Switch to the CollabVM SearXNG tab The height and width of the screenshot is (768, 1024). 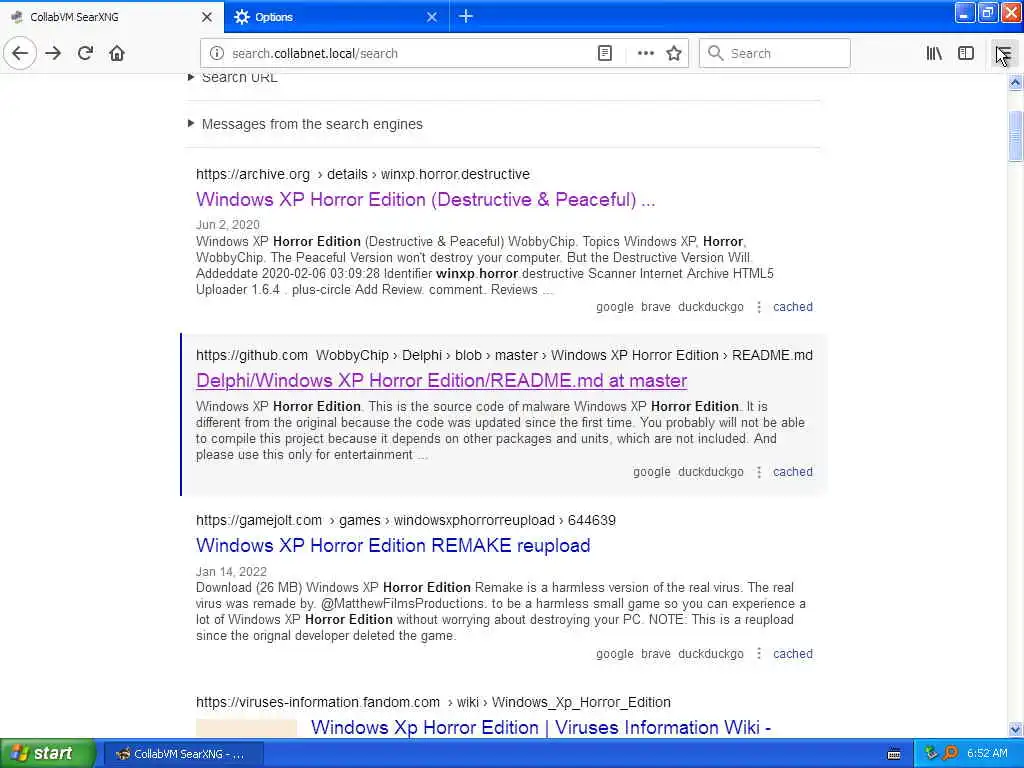pos(111,17)
